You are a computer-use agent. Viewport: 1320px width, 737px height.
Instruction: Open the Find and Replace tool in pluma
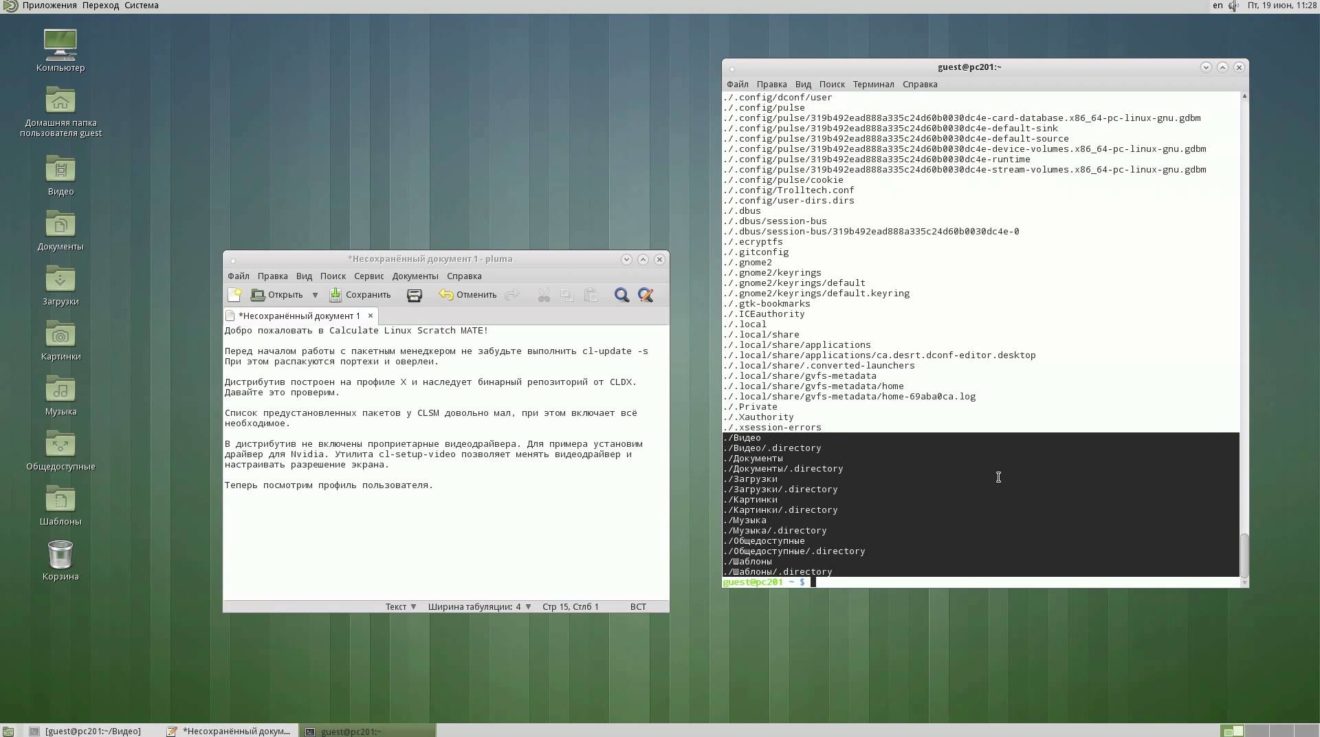coord(645,295)
